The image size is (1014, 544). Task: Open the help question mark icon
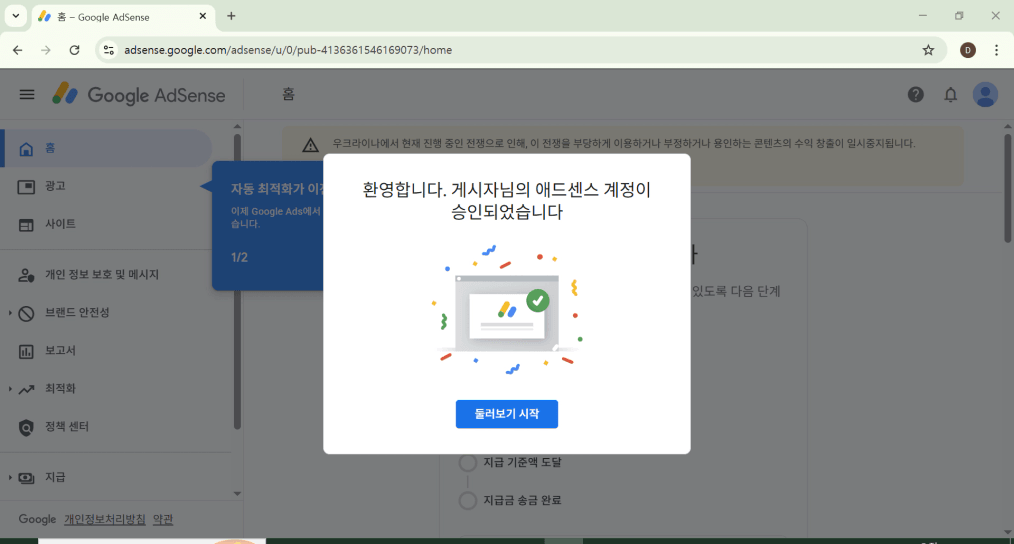coord(915,94)
